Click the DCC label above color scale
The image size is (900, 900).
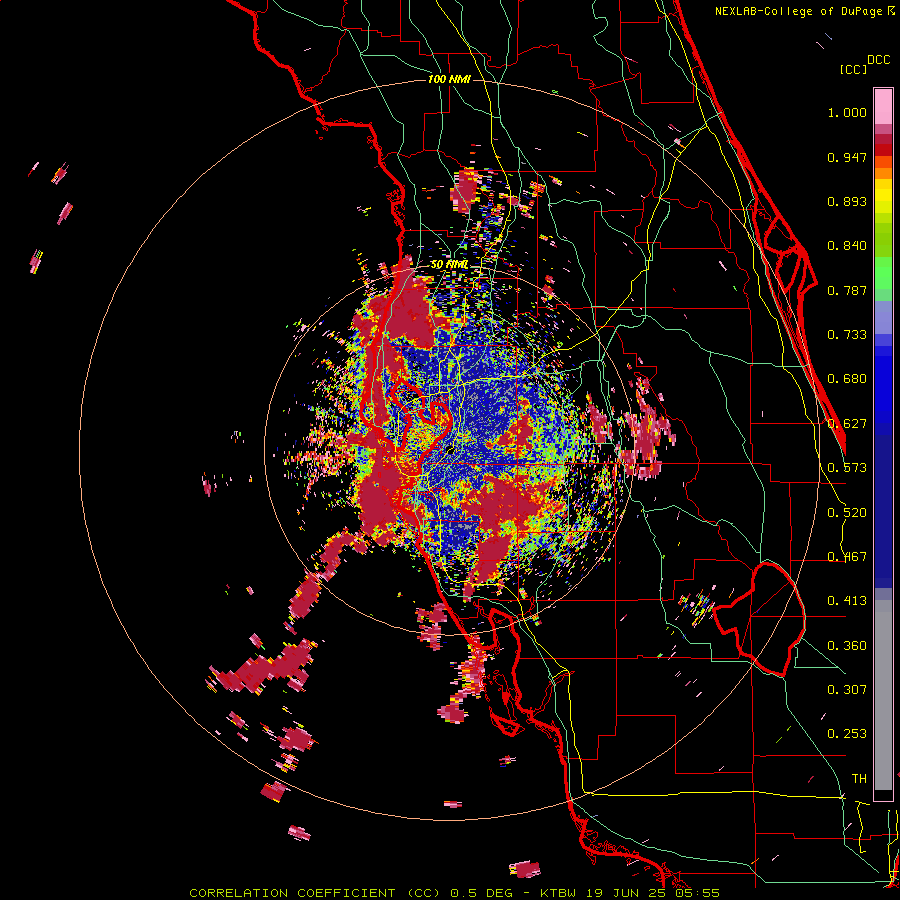click(x=878, y=60)
